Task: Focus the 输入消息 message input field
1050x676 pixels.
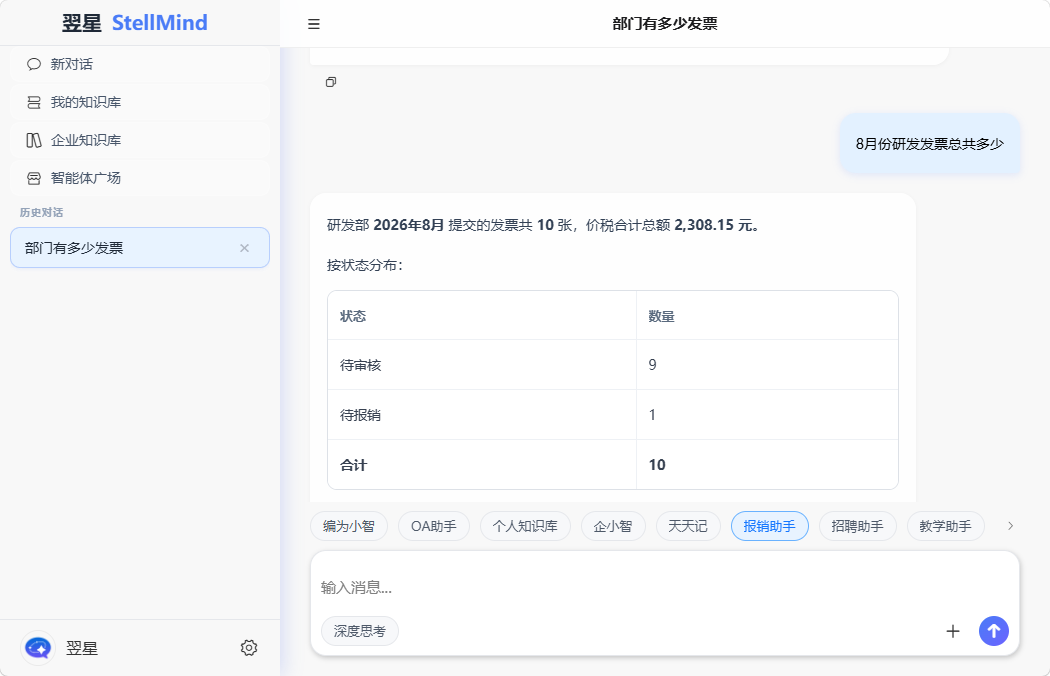Action: (x=664, y=588)
